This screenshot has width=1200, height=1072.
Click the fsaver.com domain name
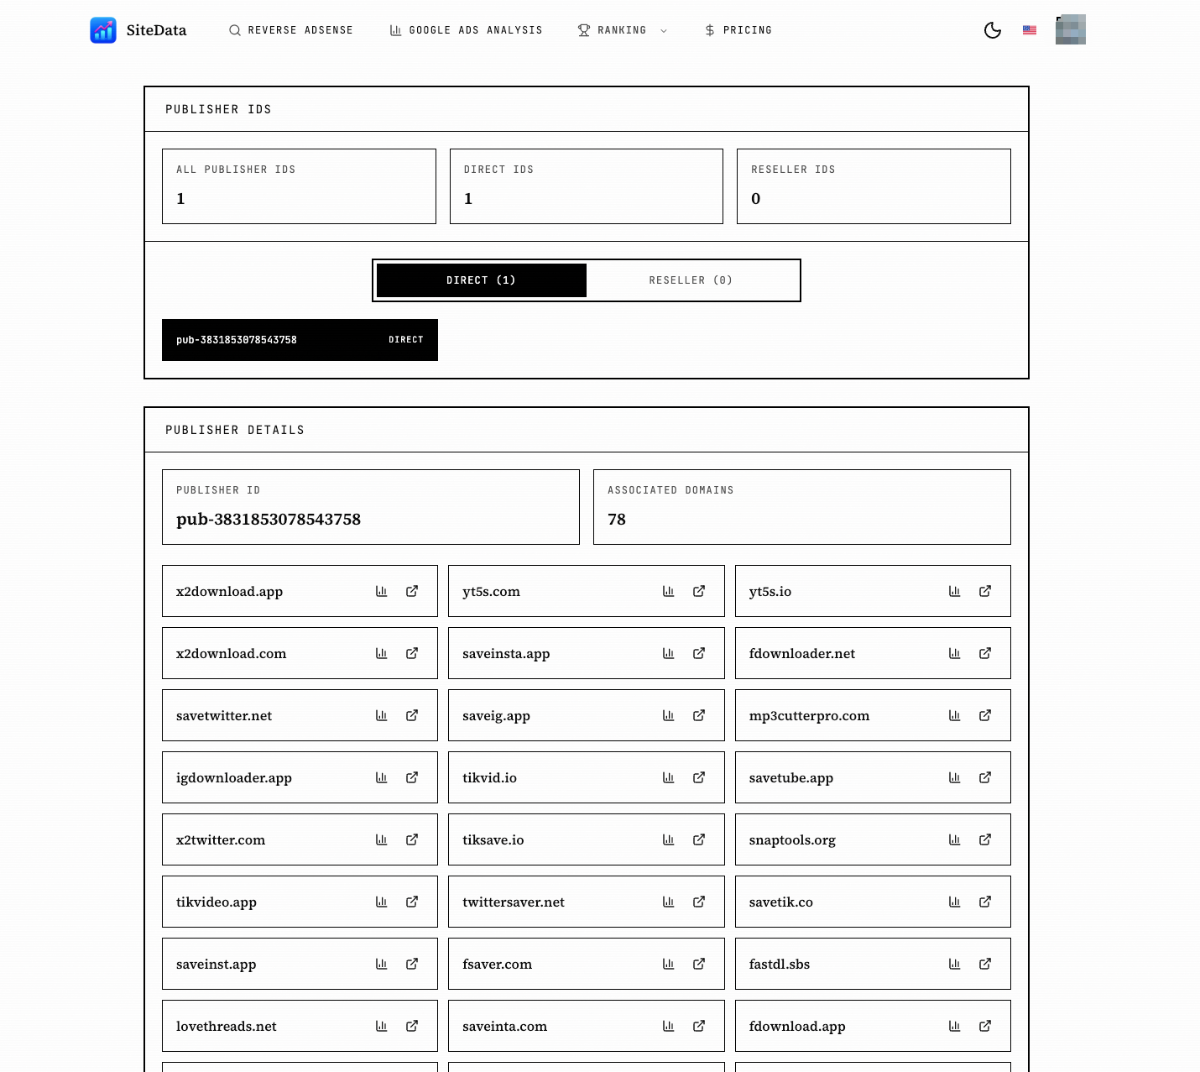[497, 964]
